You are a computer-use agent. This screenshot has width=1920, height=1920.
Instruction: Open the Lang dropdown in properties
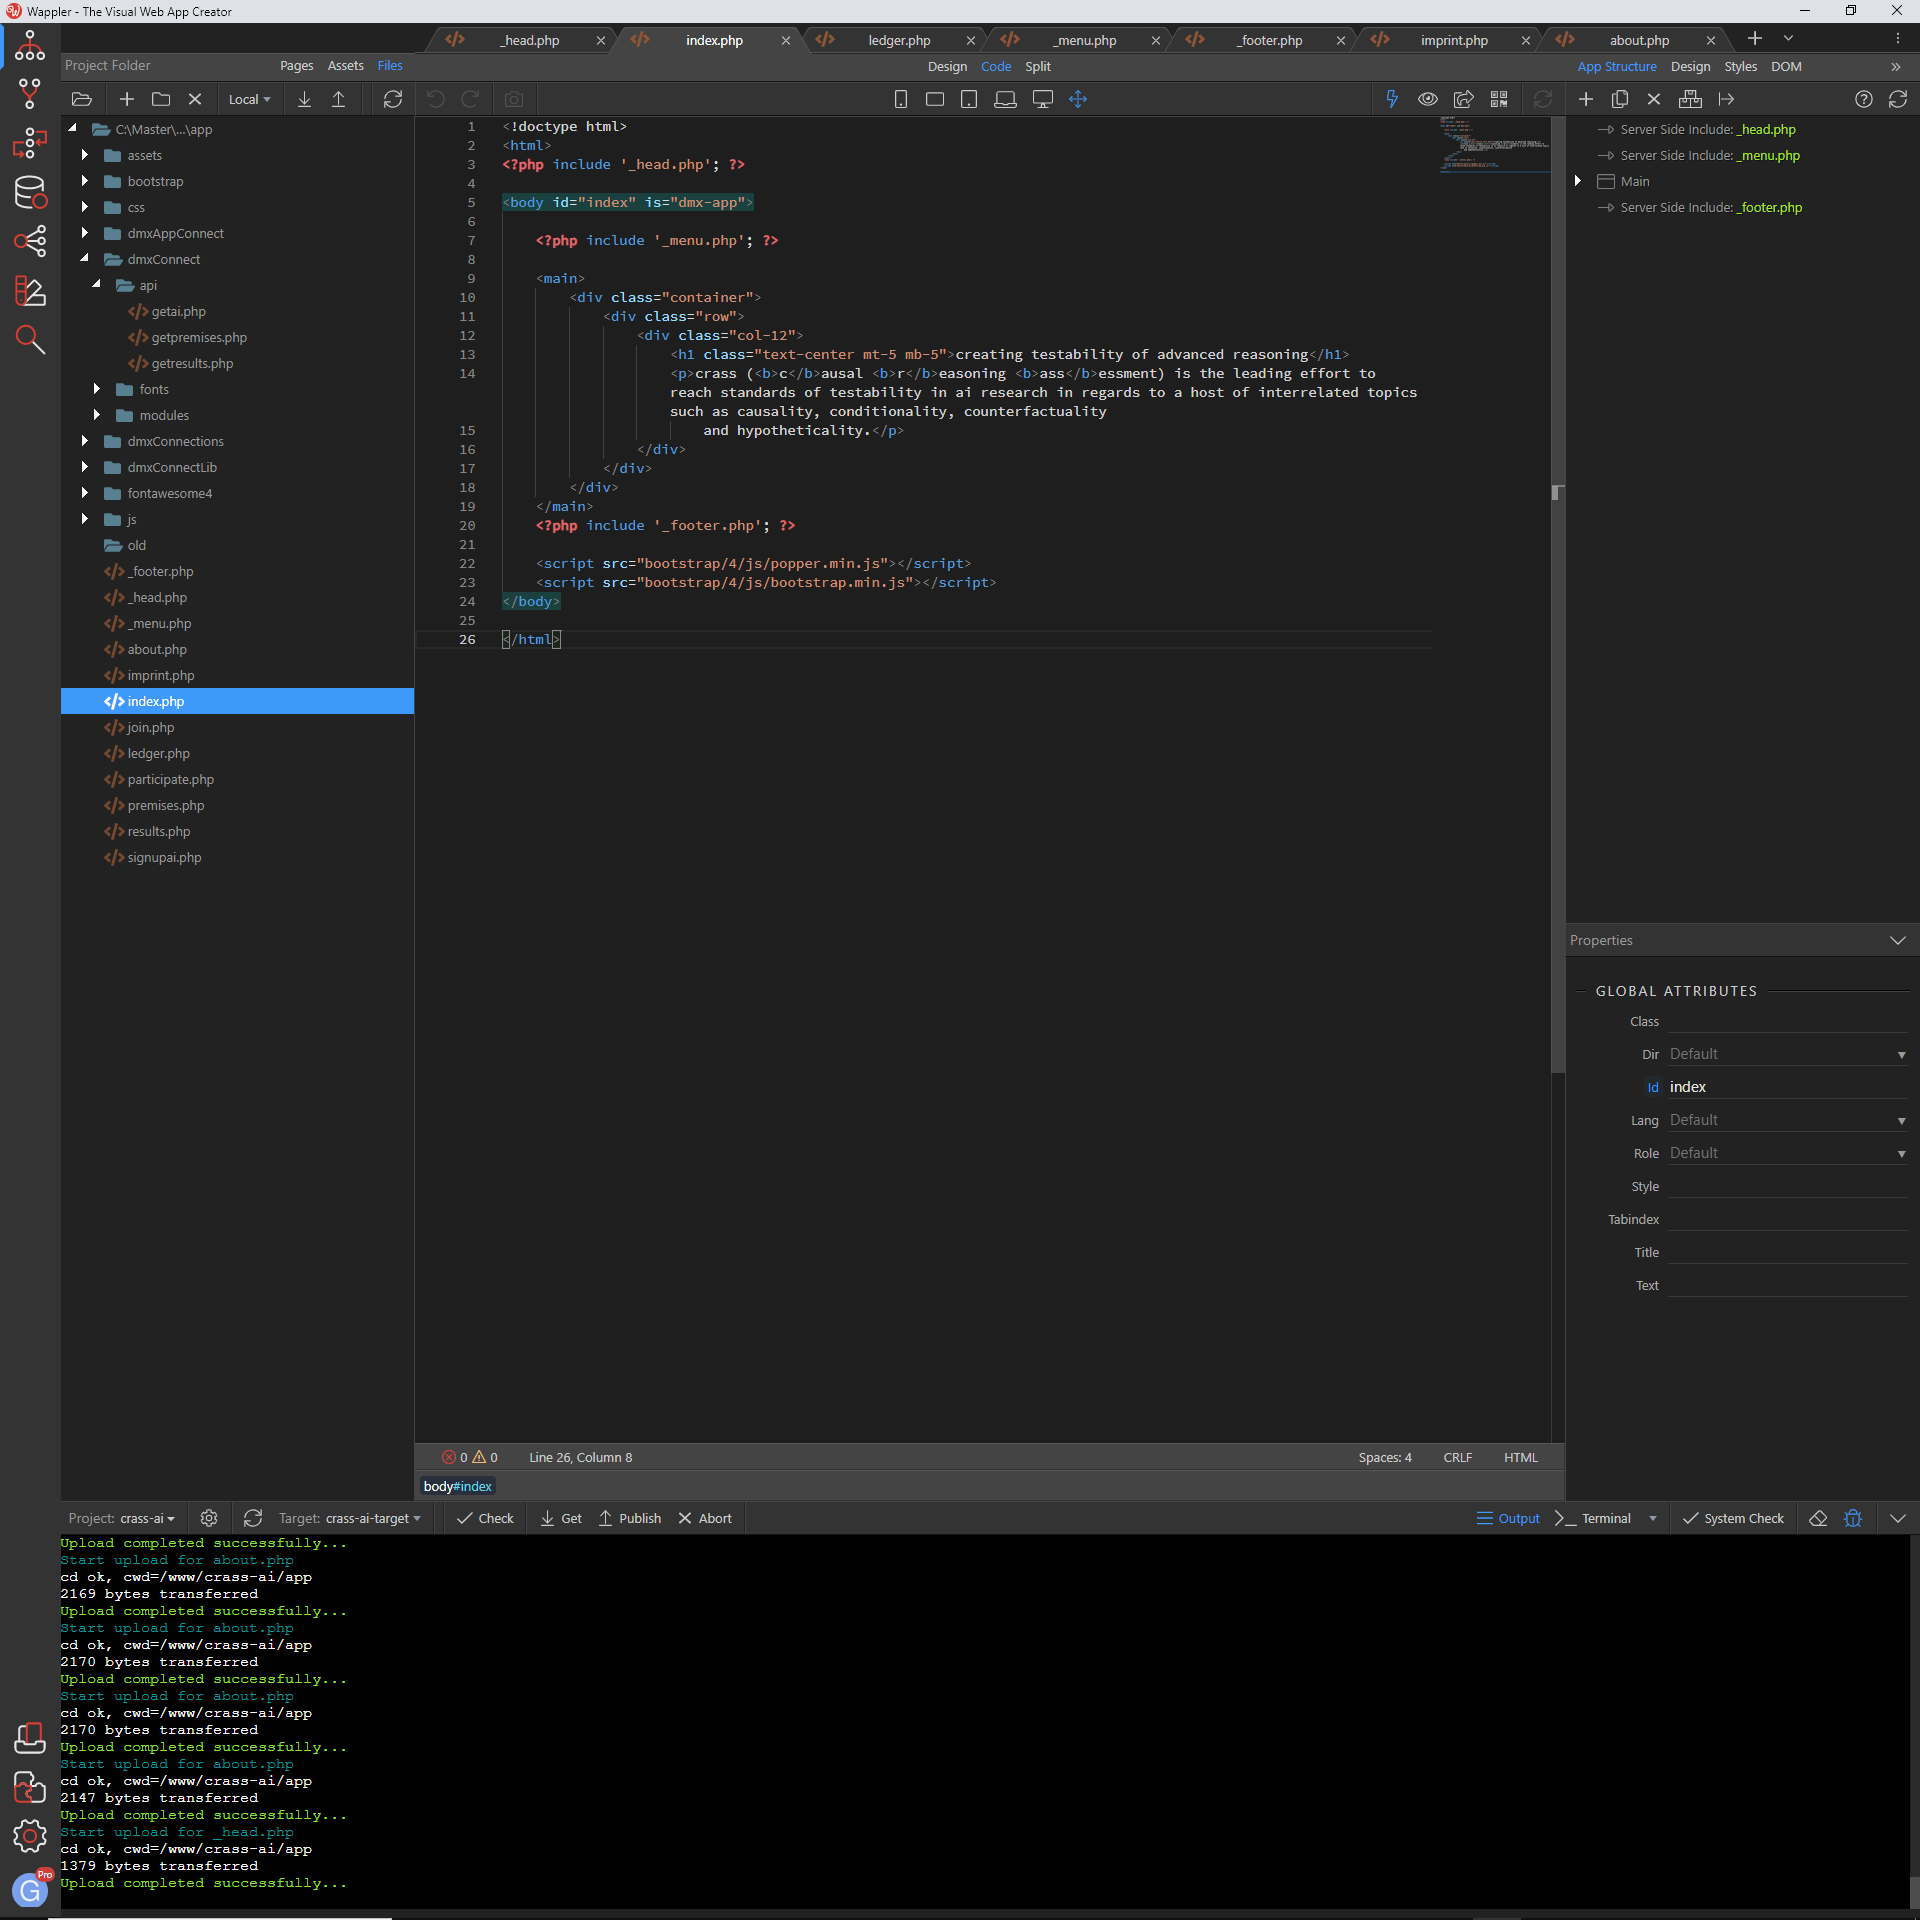tap(1788, 1120)
